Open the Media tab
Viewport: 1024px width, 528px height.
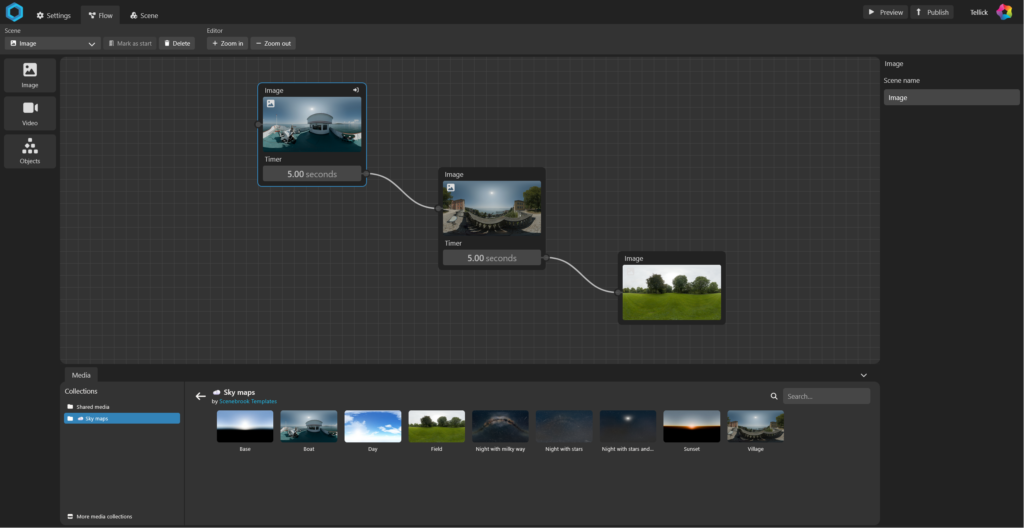pos(81,375)
